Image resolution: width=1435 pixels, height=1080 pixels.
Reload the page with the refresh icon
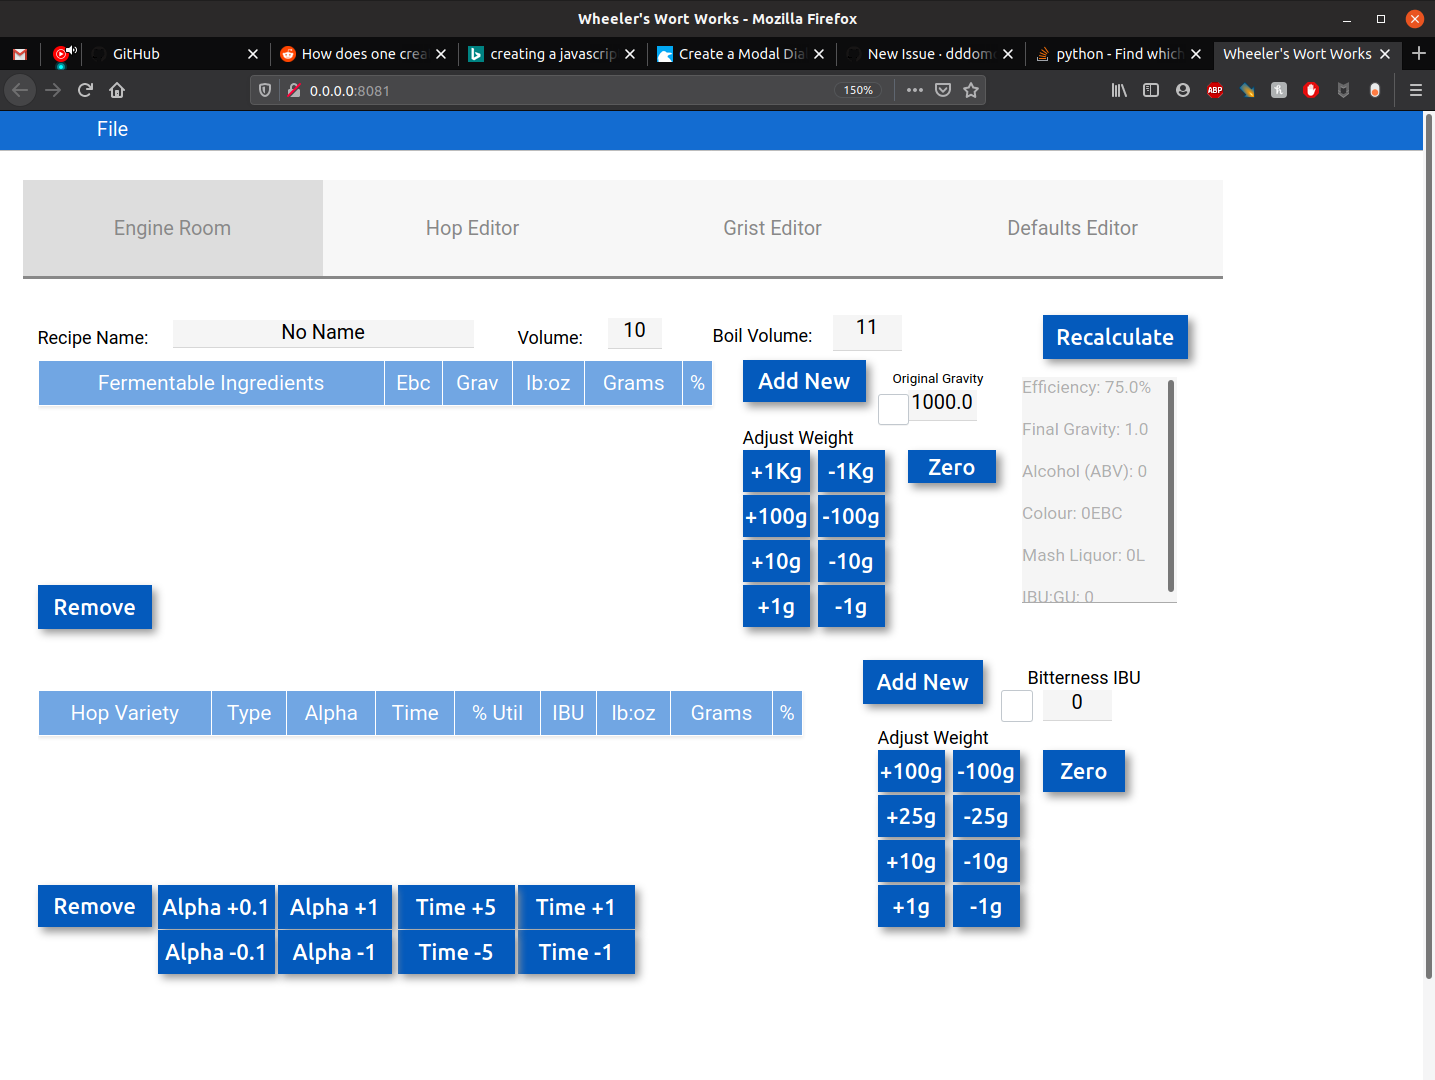pyautogui.click(x=85, y=90)
